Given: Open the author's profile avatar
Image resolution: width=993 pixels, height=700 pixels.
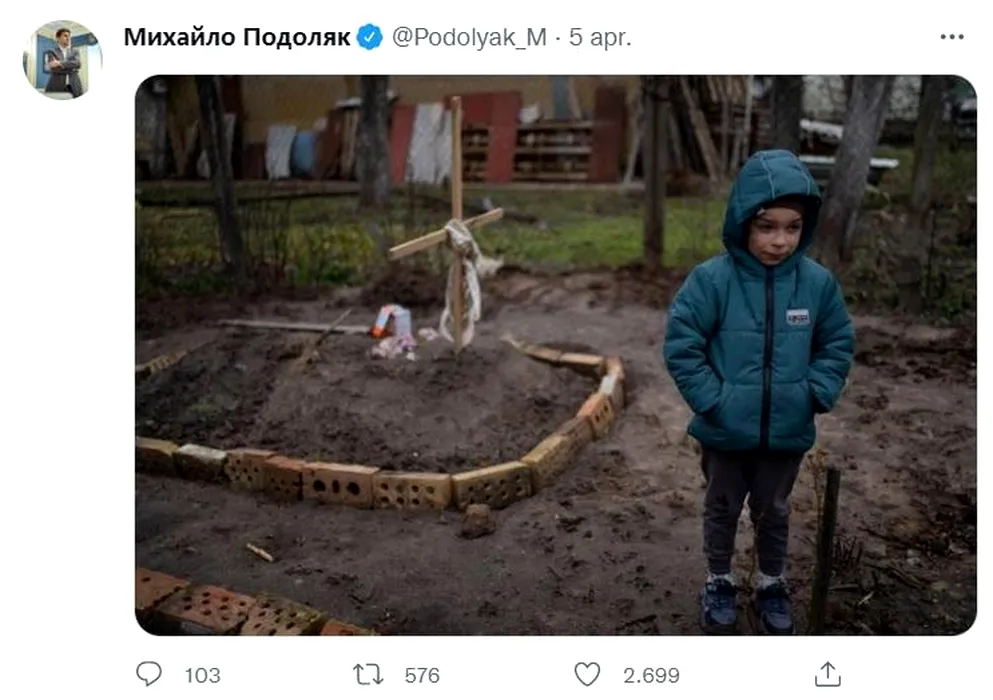Looking at the screenshot, I should coord(62,60).
